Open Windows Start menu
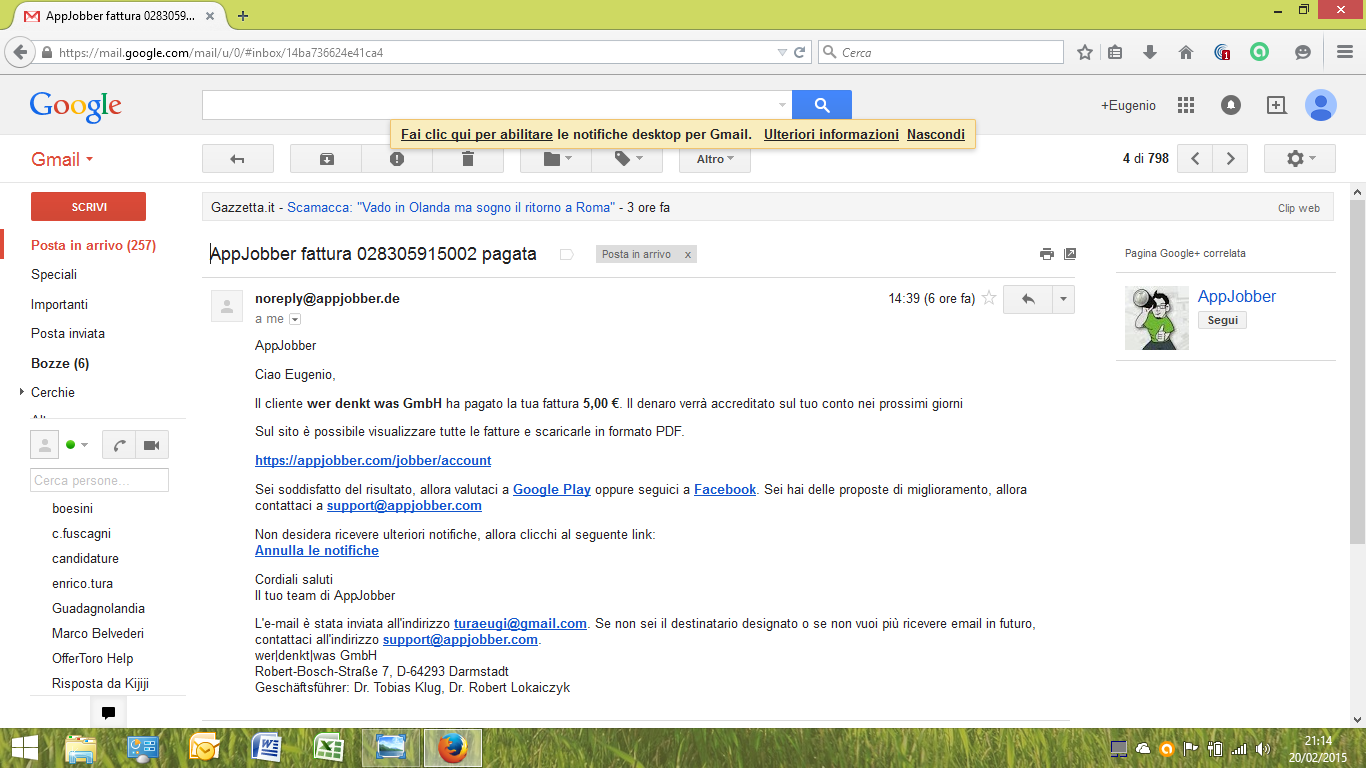The width and height of the screenshot is (1366, 768). [24, 748]
